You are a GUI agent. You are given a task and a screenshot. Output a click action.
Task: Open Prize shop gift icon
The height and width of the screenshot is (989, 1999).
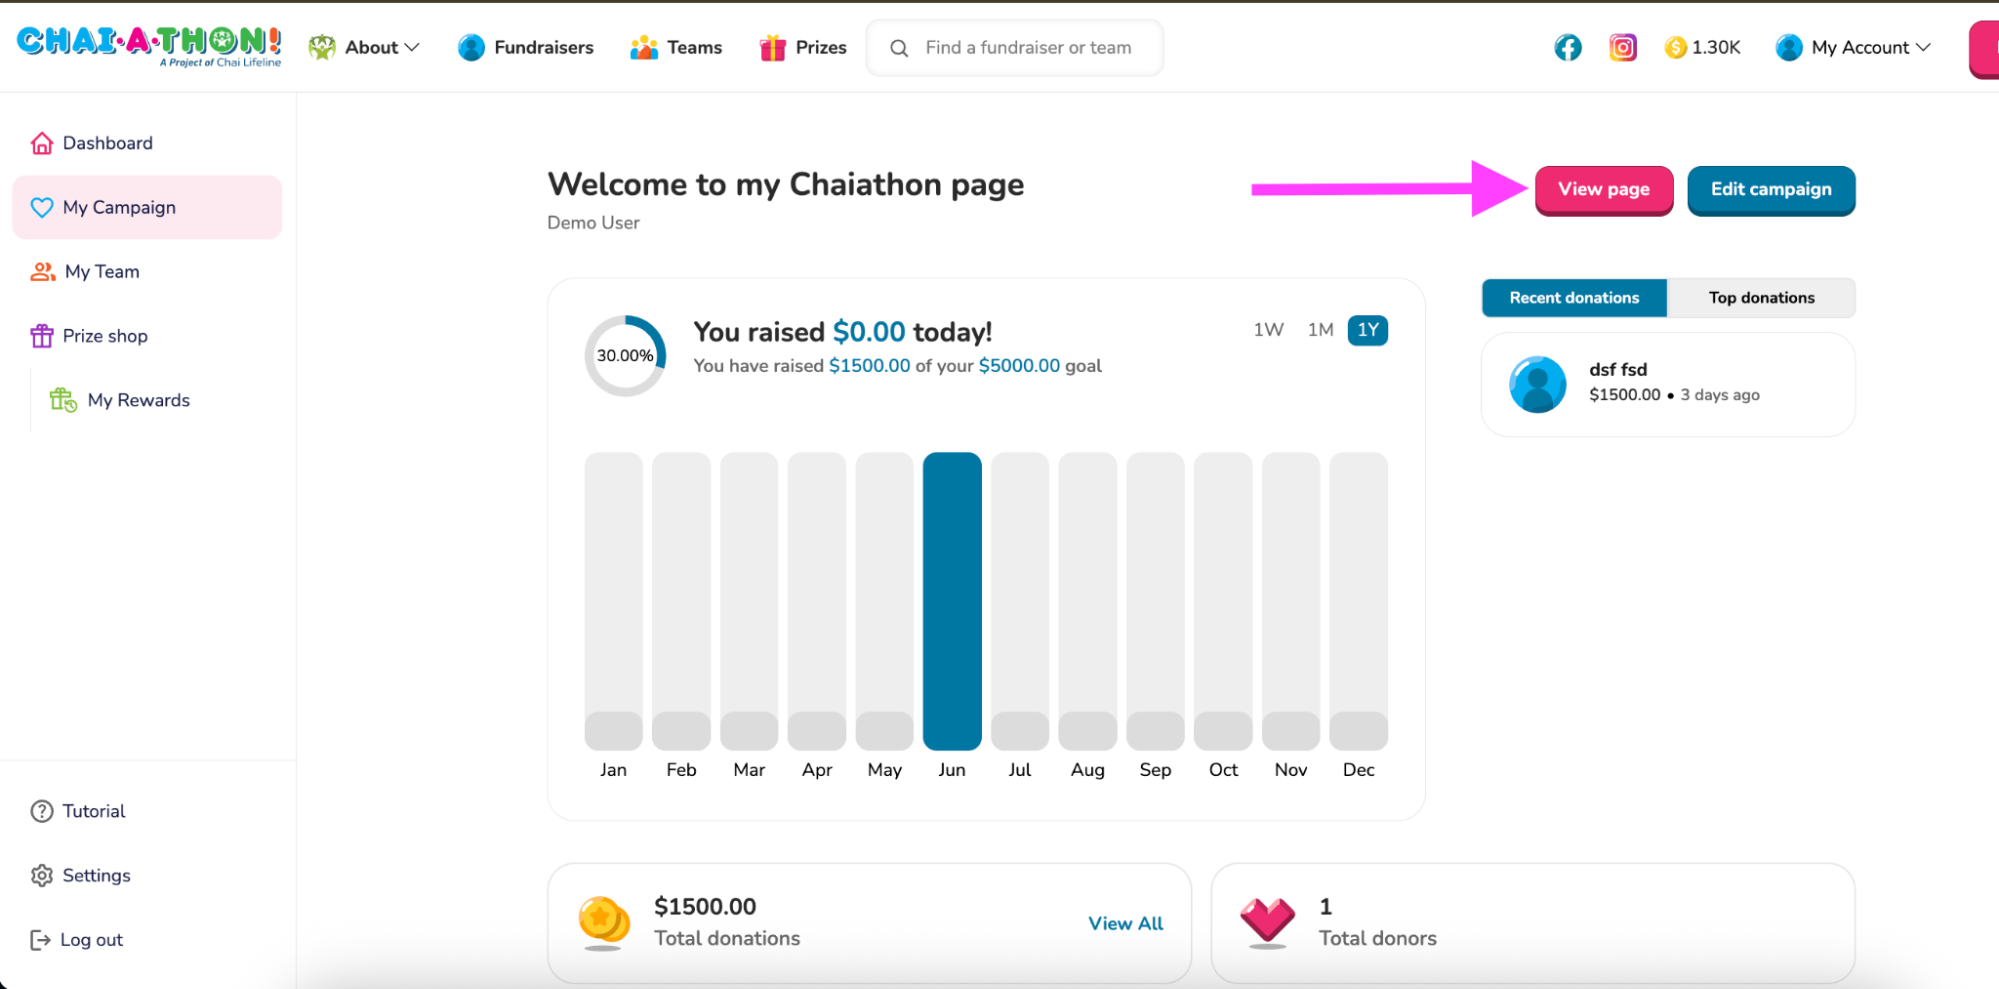[42, 336]
